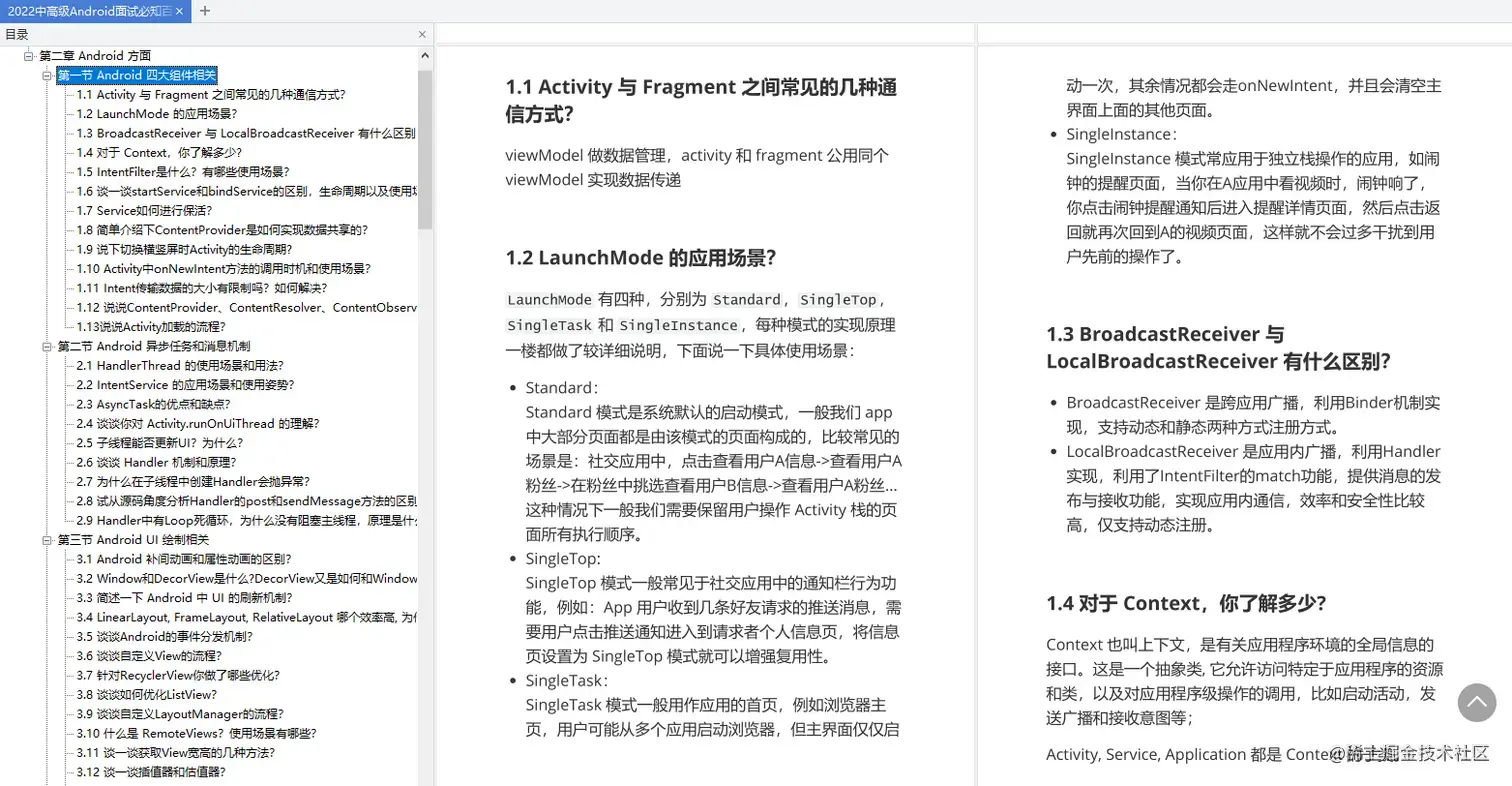Open outline item 1.9 切换横竖屏时Activity的生命周期
Screen dimensions: 1512x786
(183, 249)
